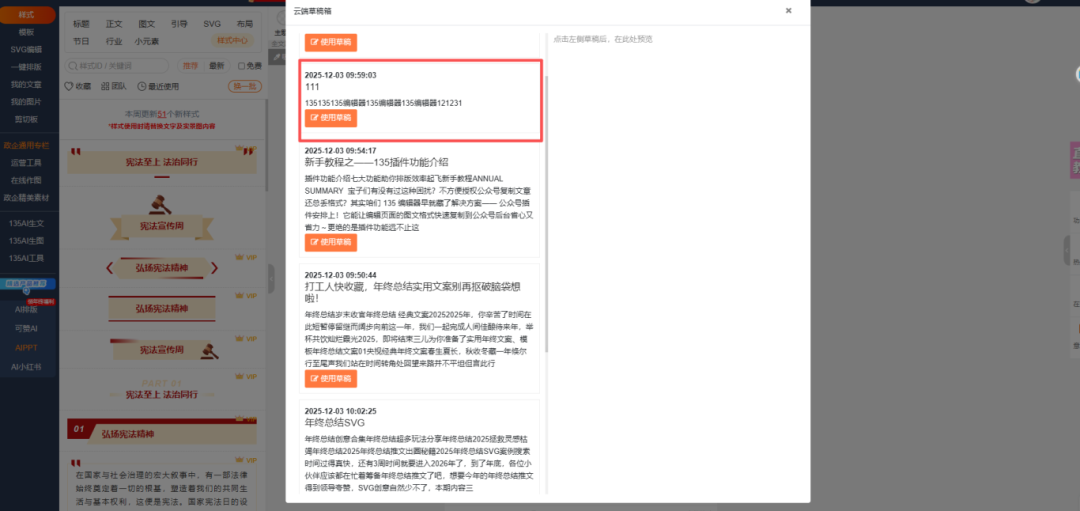
Task: Click the draft list scrollbar in the dialog
Action: tap(546, 213)
